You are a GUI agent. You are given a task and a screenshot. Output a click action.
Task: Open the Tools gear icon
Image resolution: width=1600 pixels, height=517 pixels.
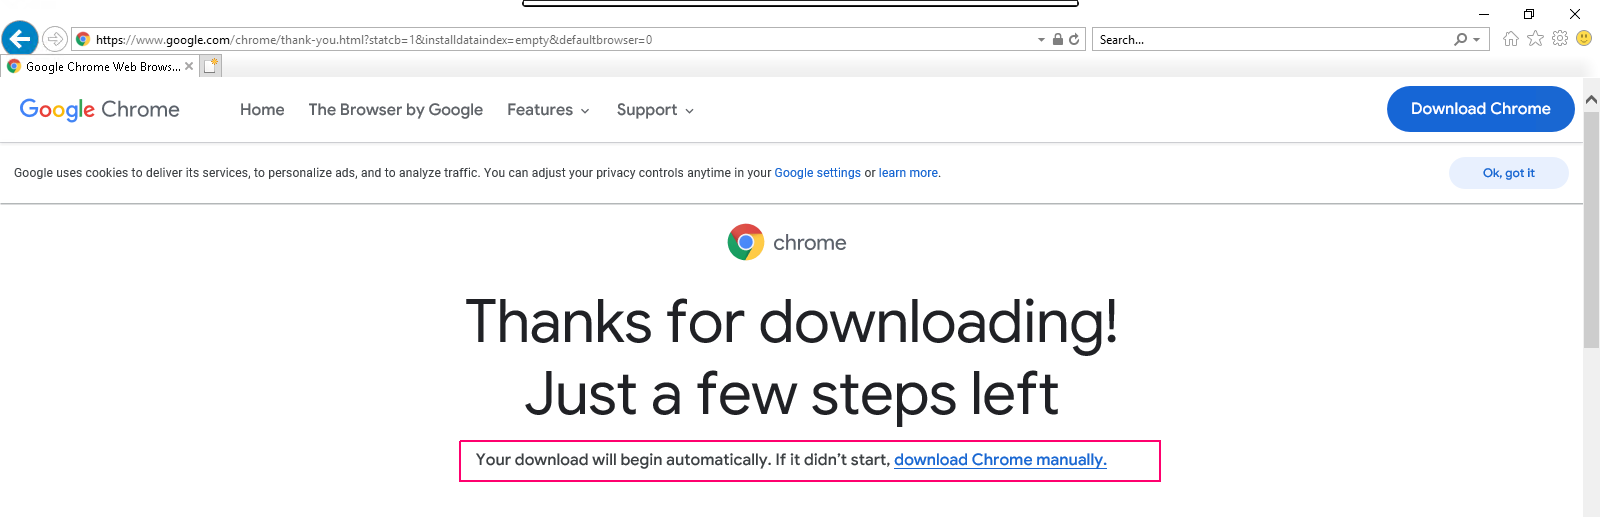tap(1560, 39)
